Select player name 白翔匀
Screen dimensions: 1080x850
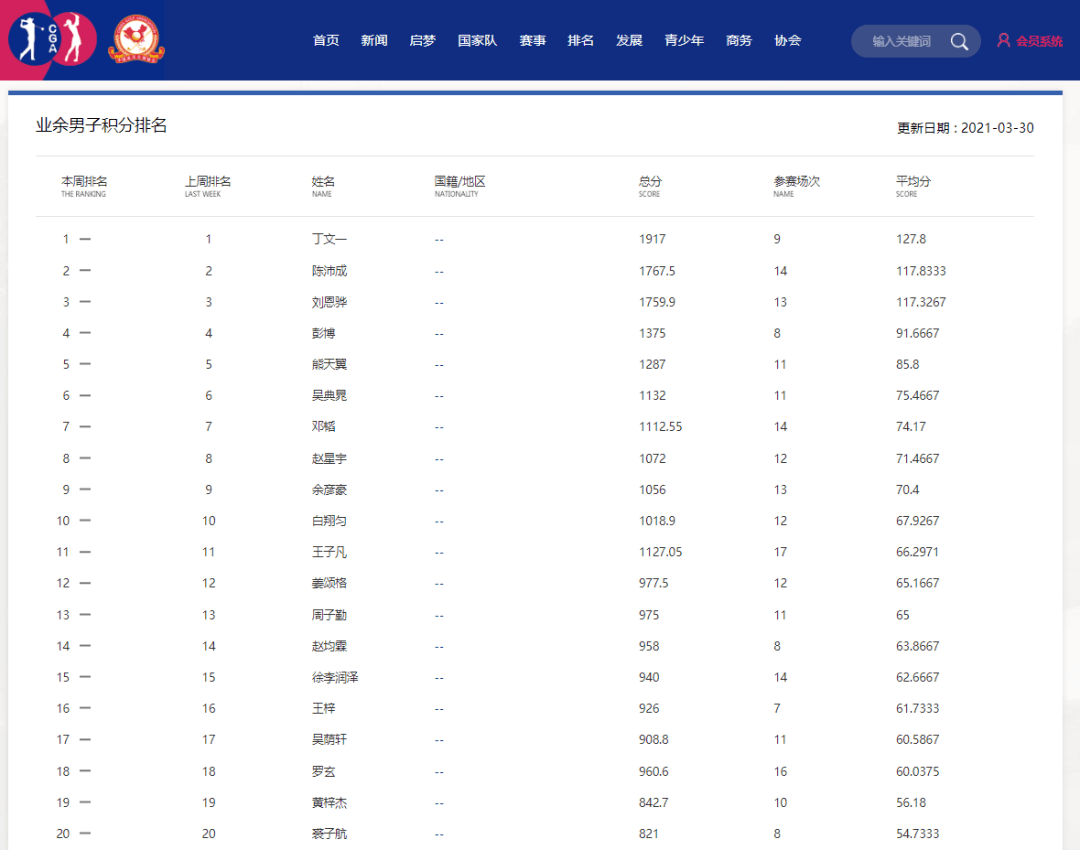click(x=329, y=521)
